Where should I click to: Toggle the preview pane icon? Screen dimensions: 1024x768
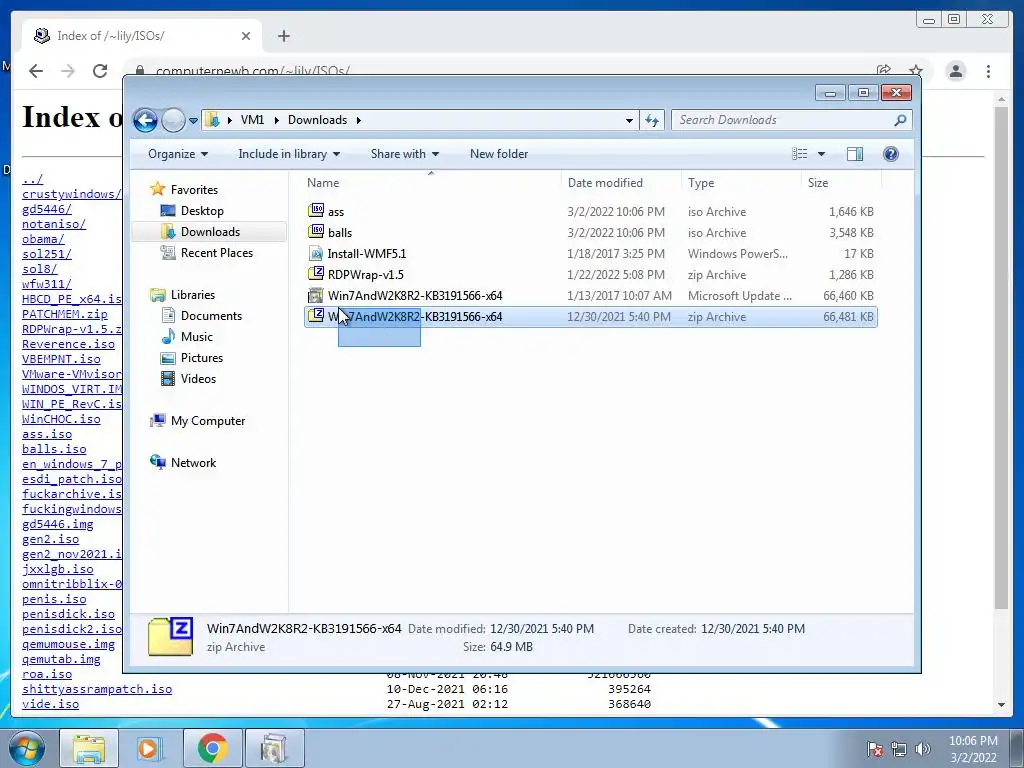tap(855, 154)
